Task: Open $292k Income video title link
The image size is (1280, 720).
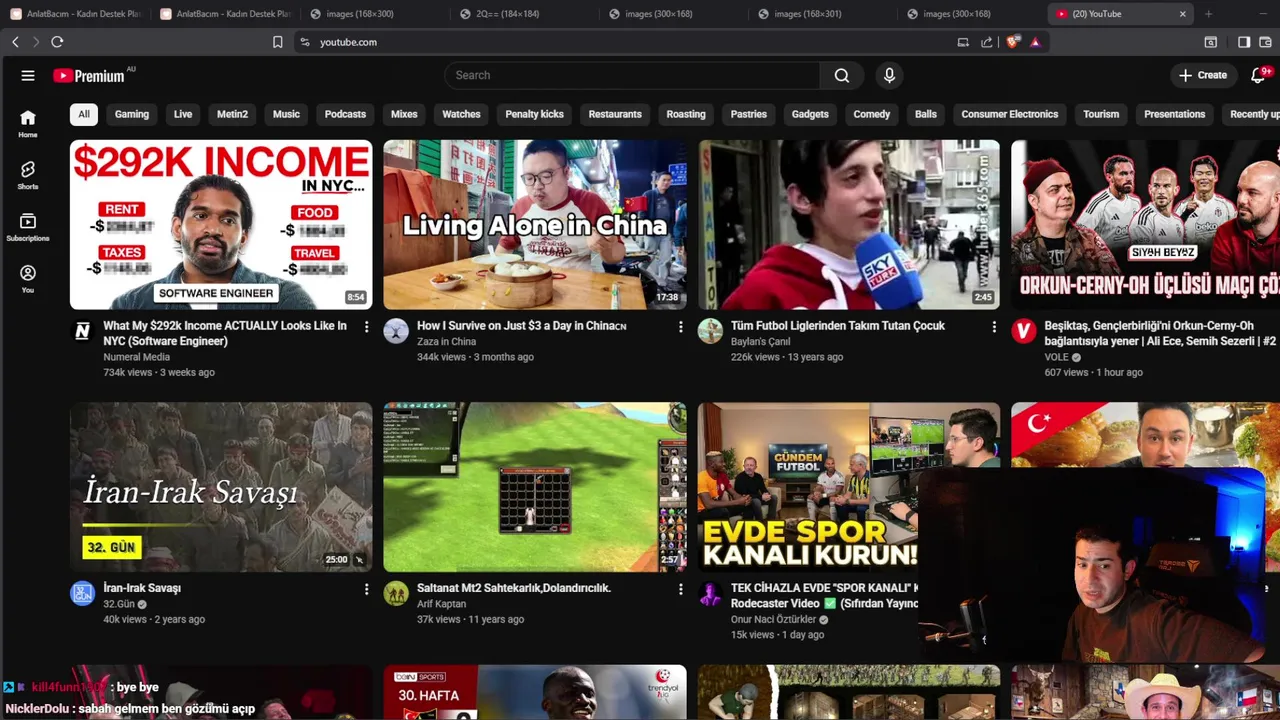Action: tap(225, 333)
